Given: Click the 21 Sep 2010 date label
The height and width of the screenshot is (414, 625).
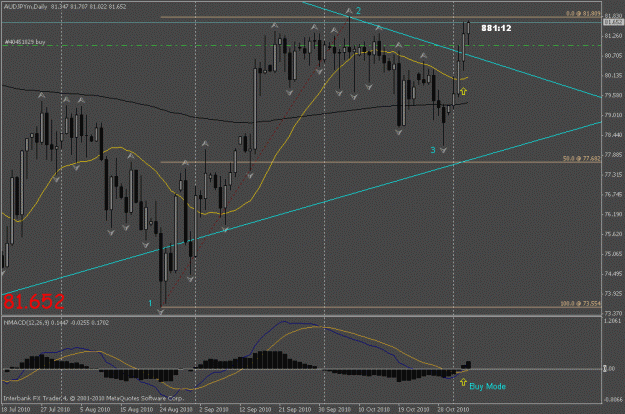Looking at the screenshot, I should click(295, 409).
